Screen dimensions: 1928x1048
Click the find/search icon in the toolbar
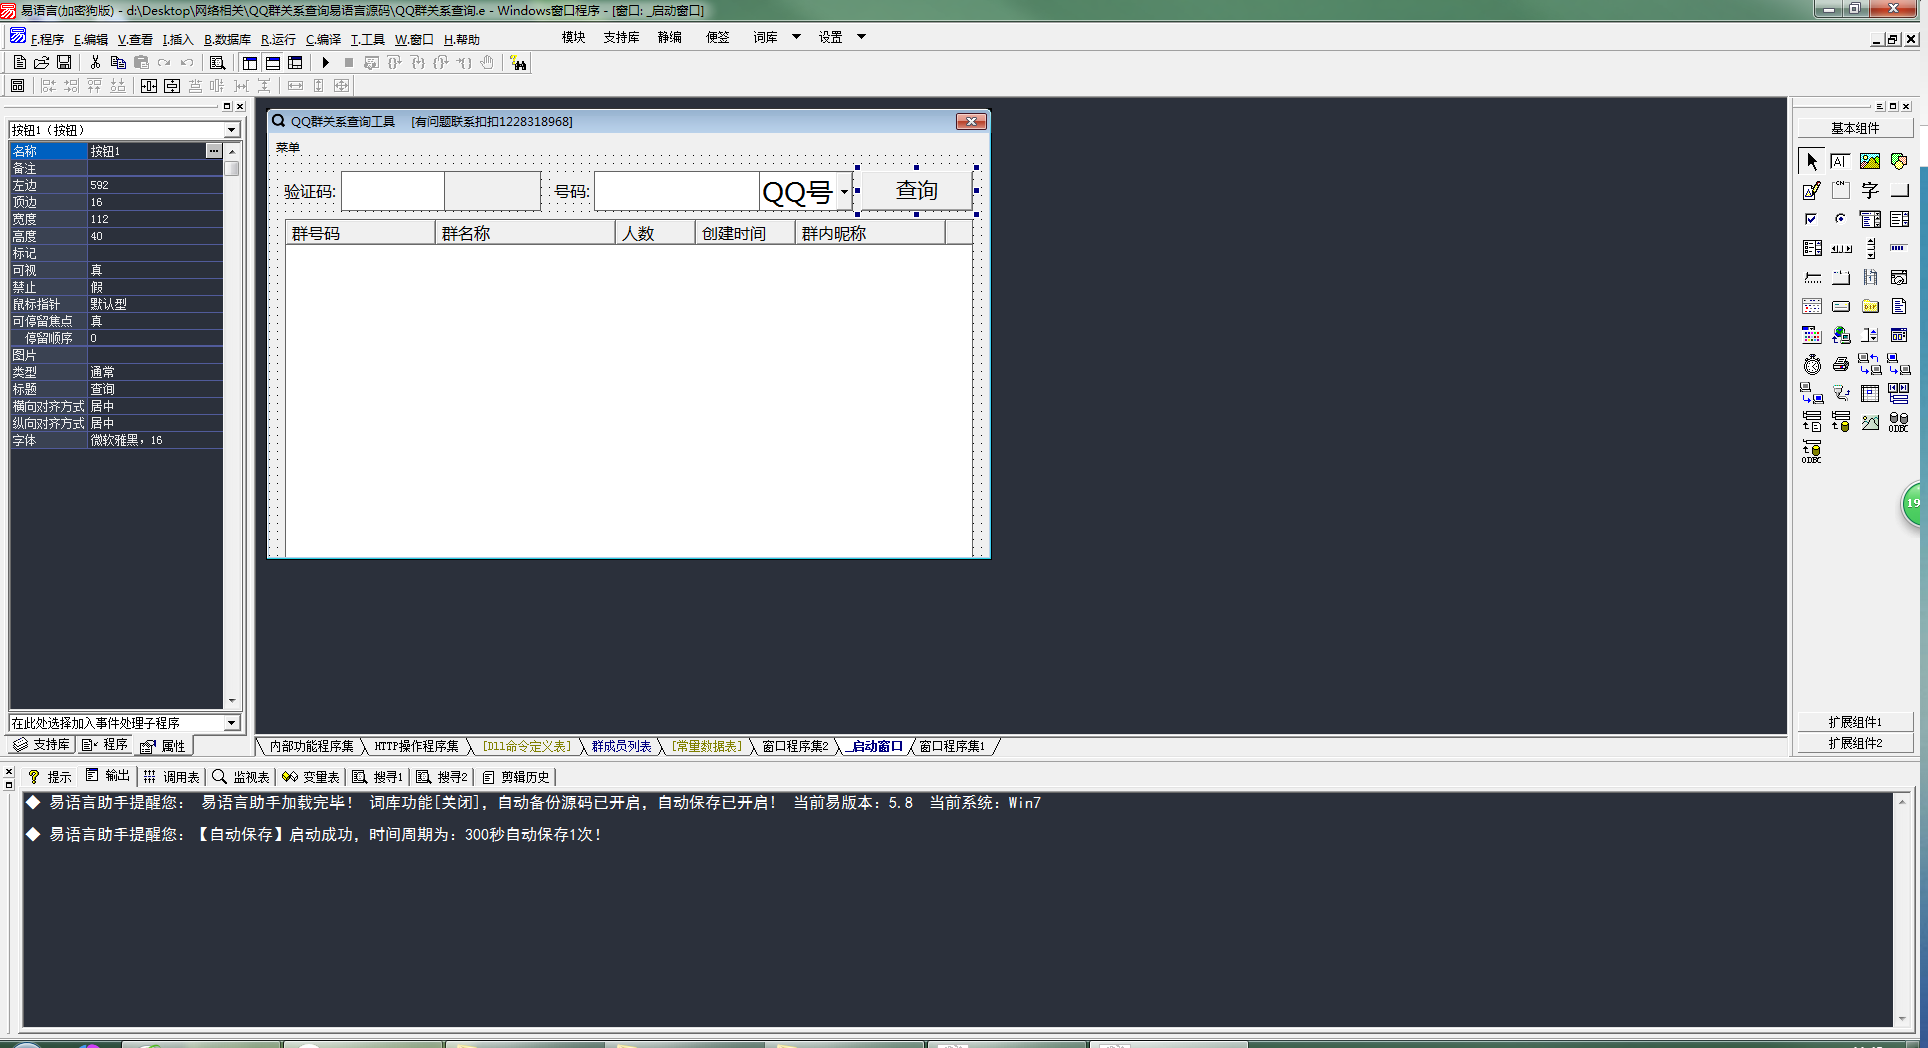point(217,63)
